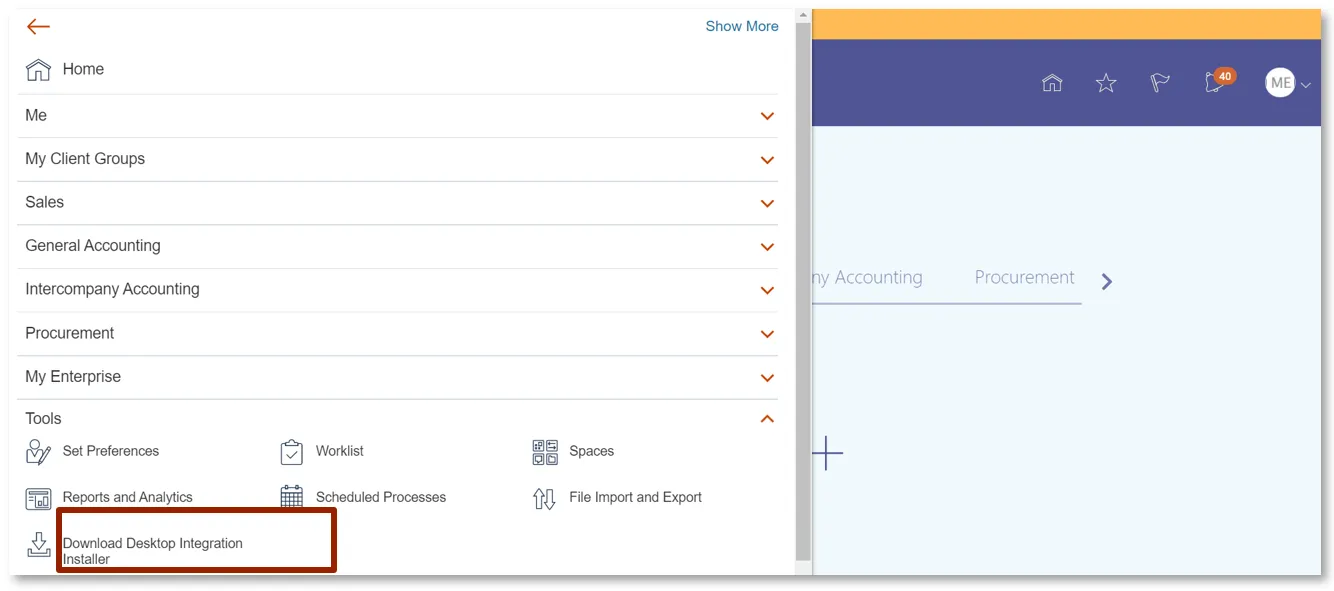Open the Spaces icon

[x=545, y=452]
